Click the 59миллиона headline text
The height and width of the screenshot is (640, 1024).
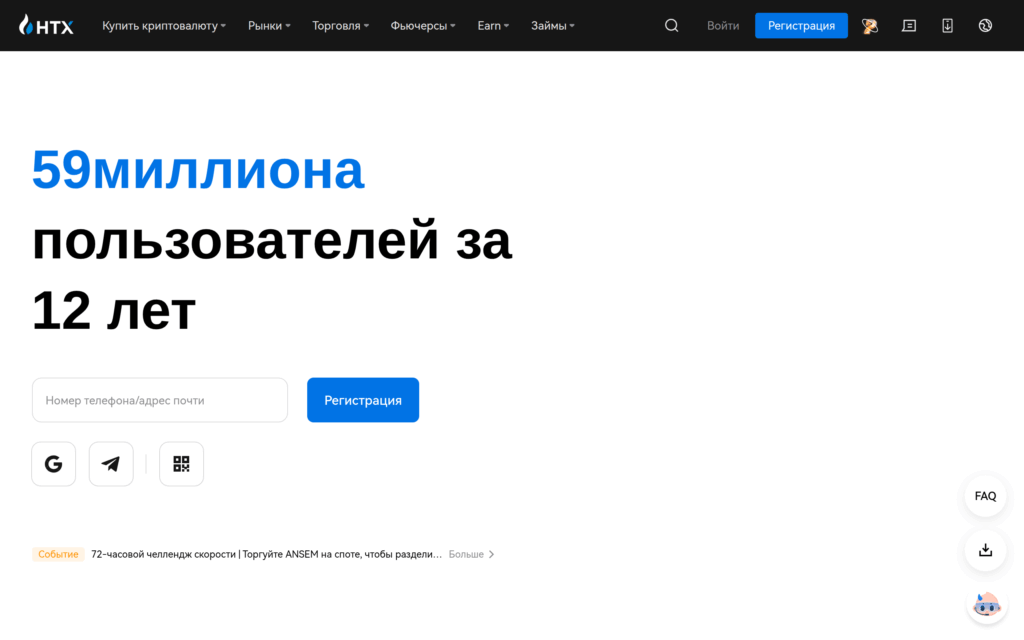[x=198, y=170]
